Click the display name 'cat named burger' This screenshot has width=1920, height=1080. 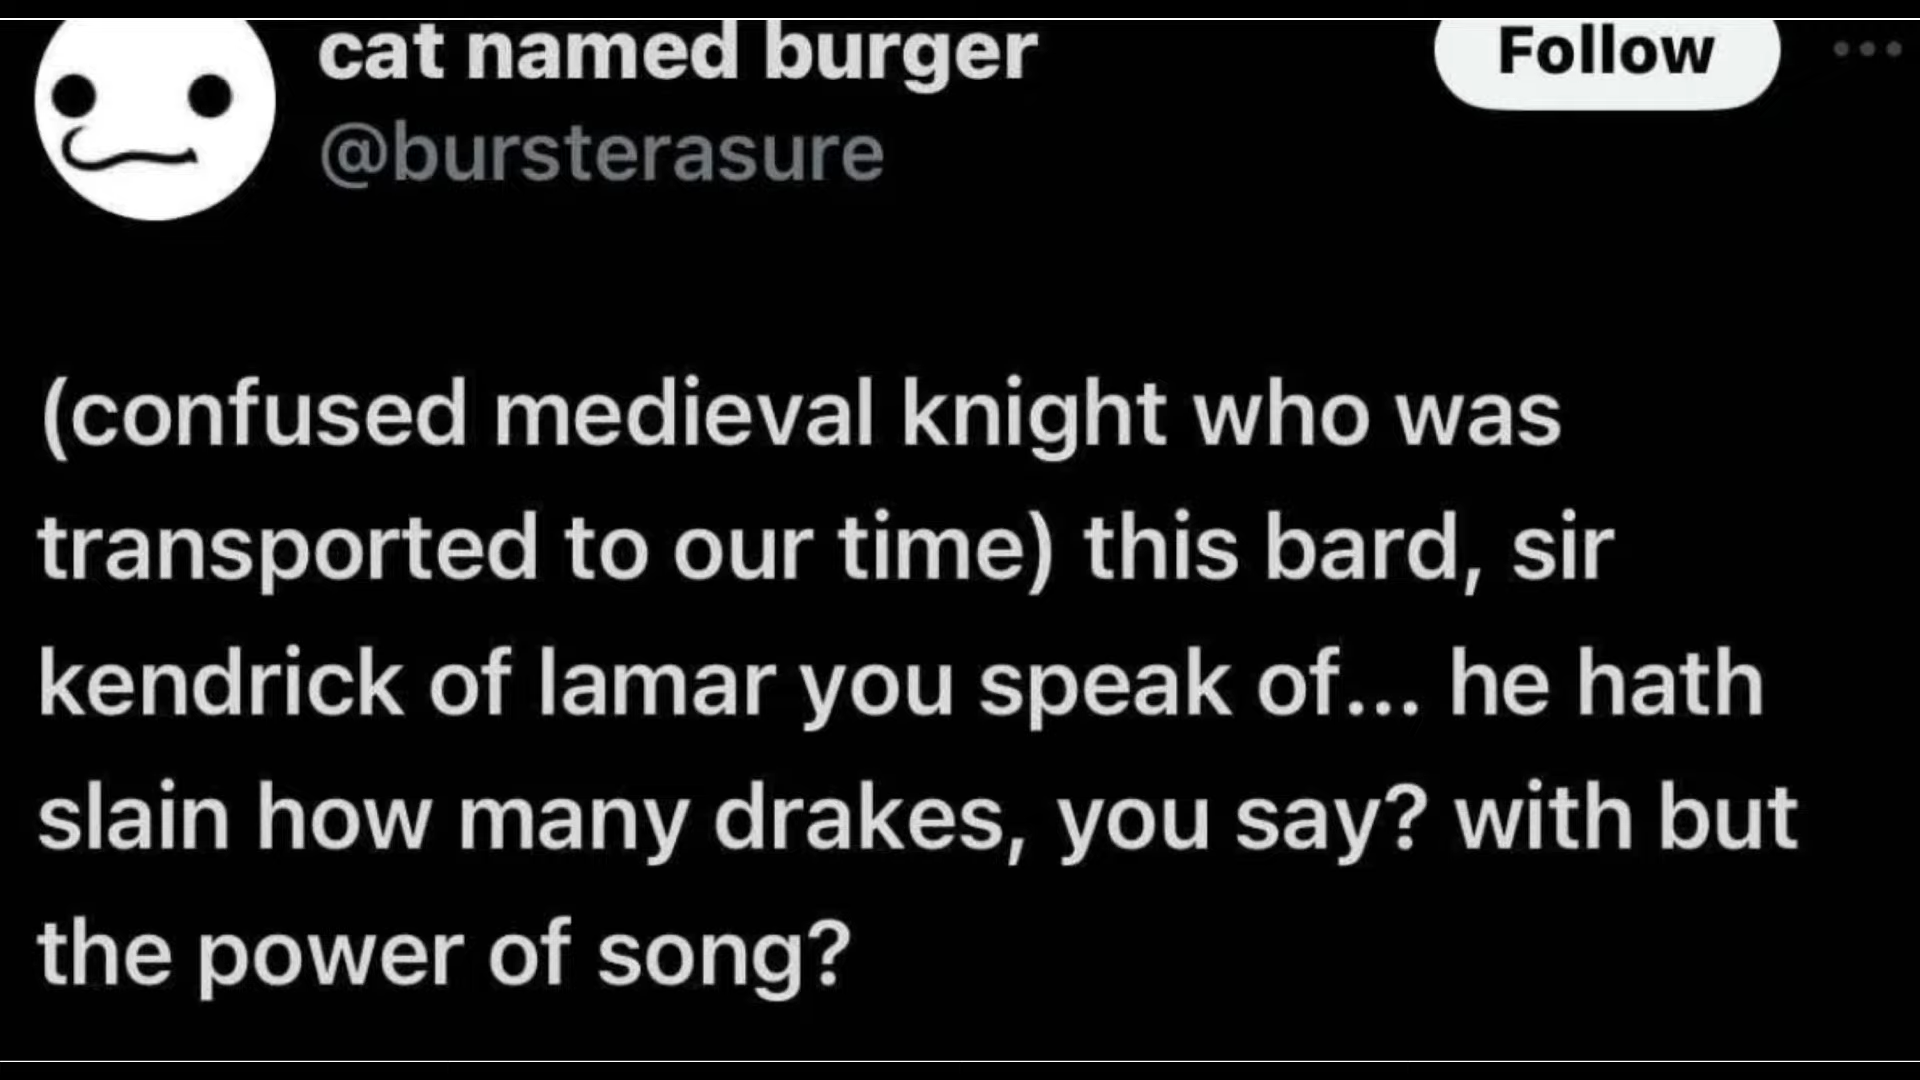677,54
